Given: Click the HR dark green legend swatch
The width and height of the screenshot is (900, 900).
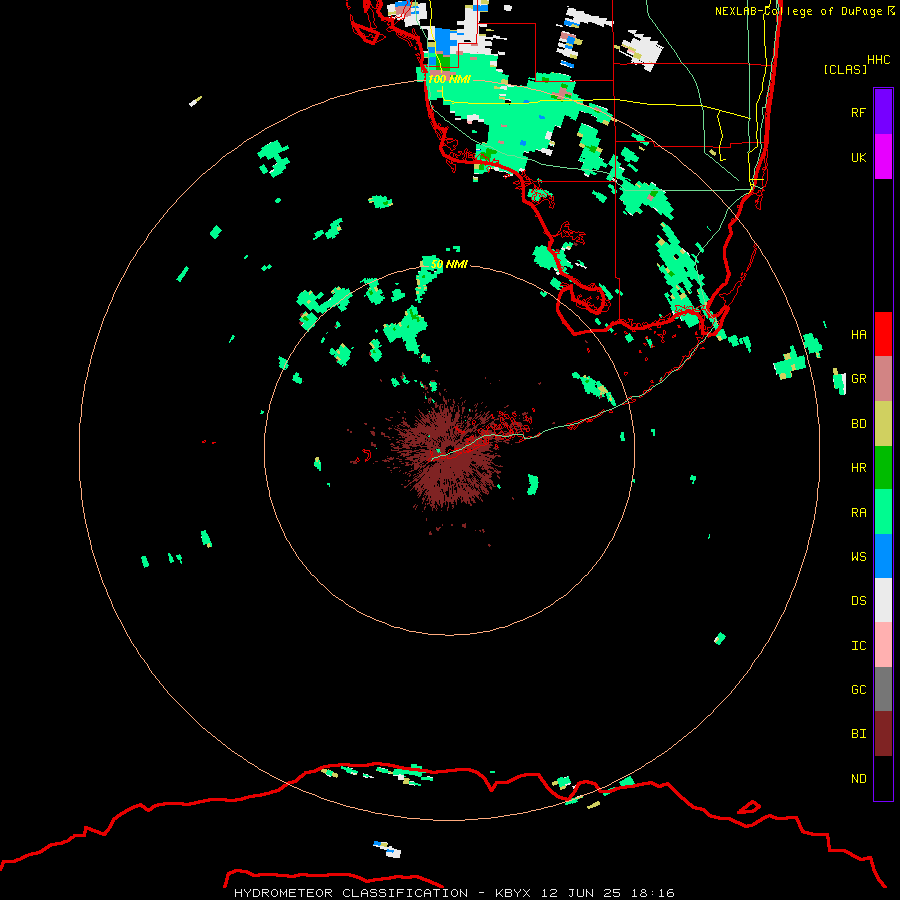Looking at the screenshot, I should (883, 467).
